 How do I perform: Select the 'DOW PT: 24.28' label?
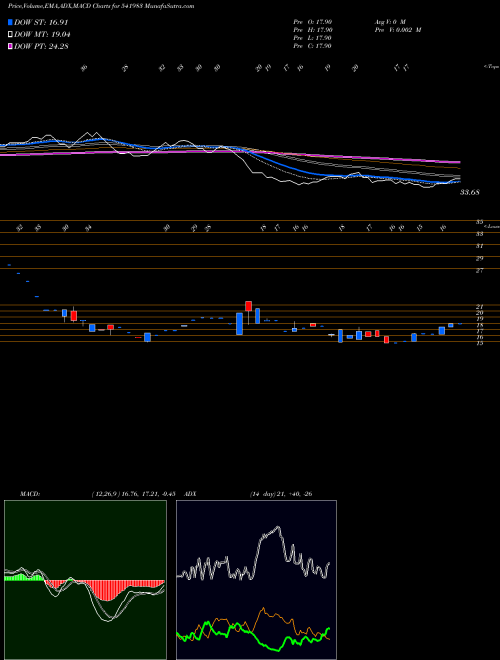coord(41,46)
